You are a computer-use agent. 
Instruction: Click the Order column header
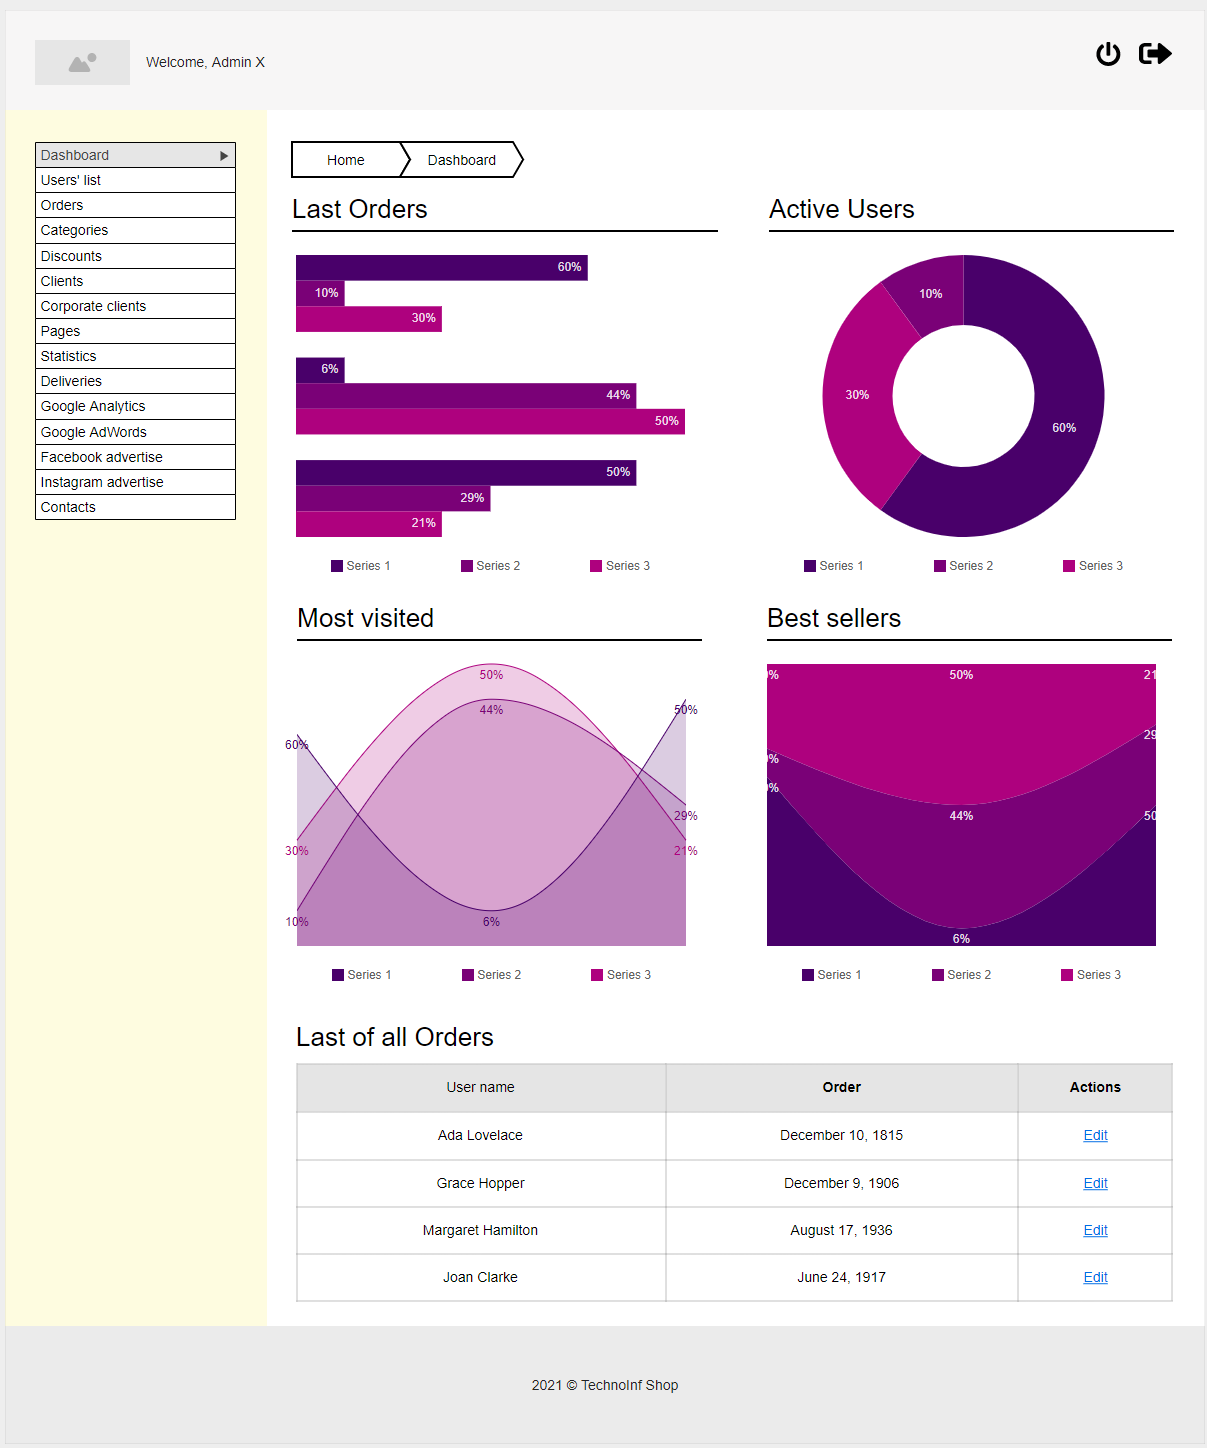point(841,1087)
